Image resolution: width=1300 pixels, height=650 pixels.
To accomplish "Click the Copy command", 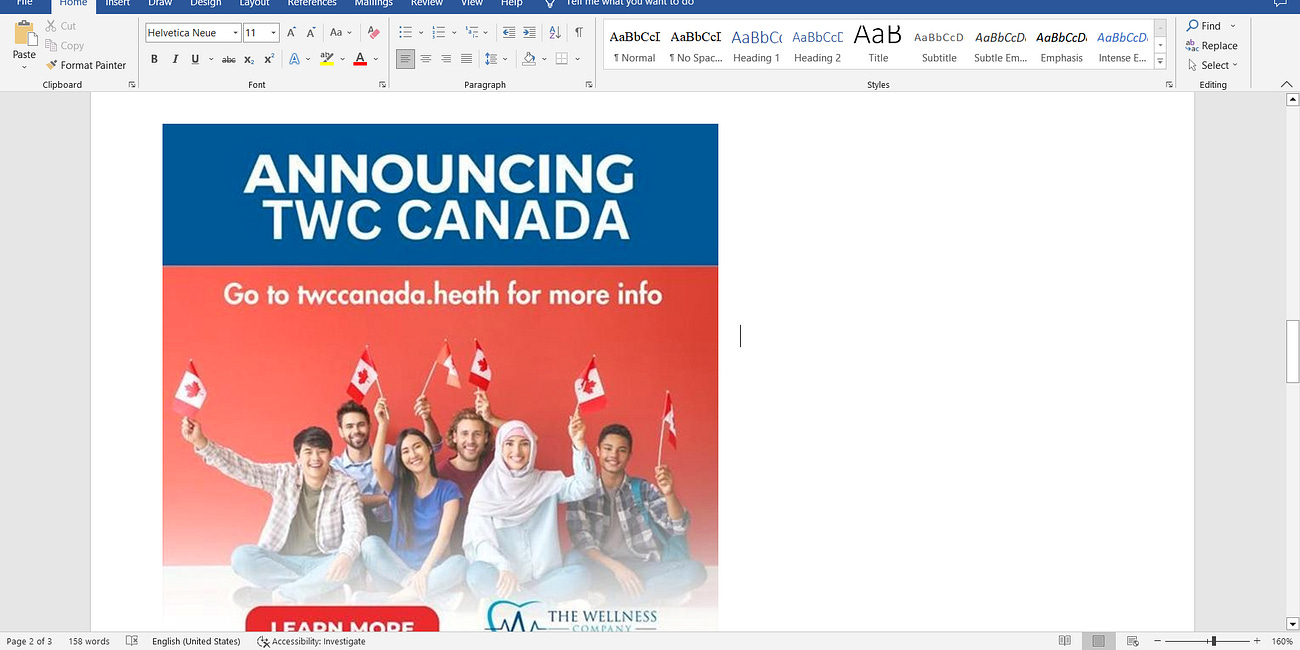I will point(65,45).
